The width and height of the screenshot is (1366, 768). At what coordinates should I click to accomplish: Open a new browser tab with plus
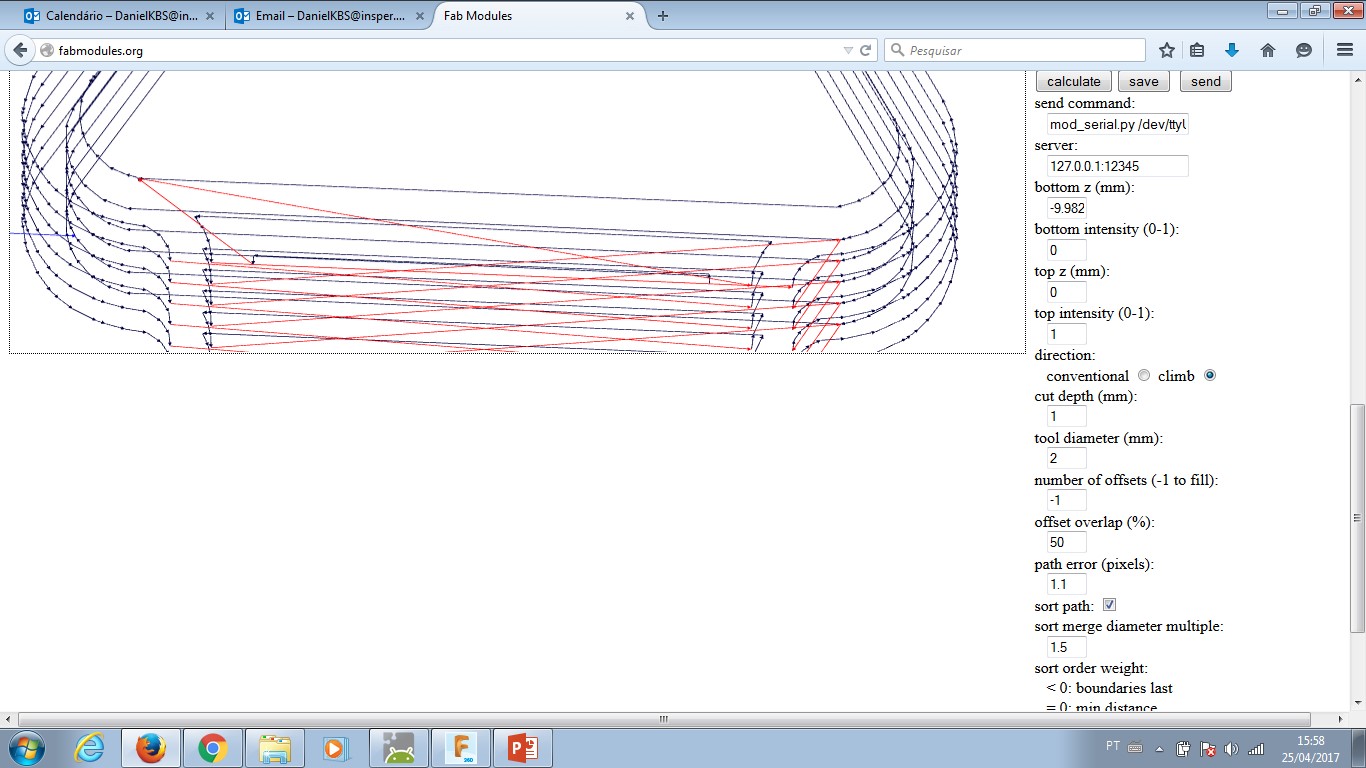point(663,16)
